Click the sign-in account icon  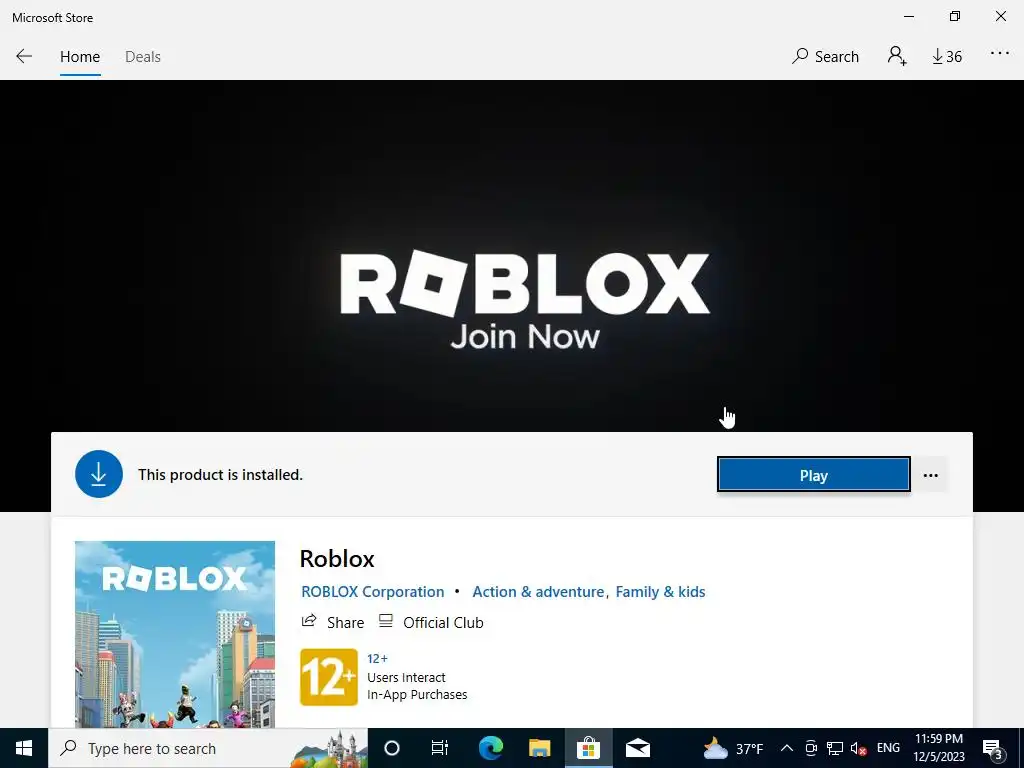(897, 56)
